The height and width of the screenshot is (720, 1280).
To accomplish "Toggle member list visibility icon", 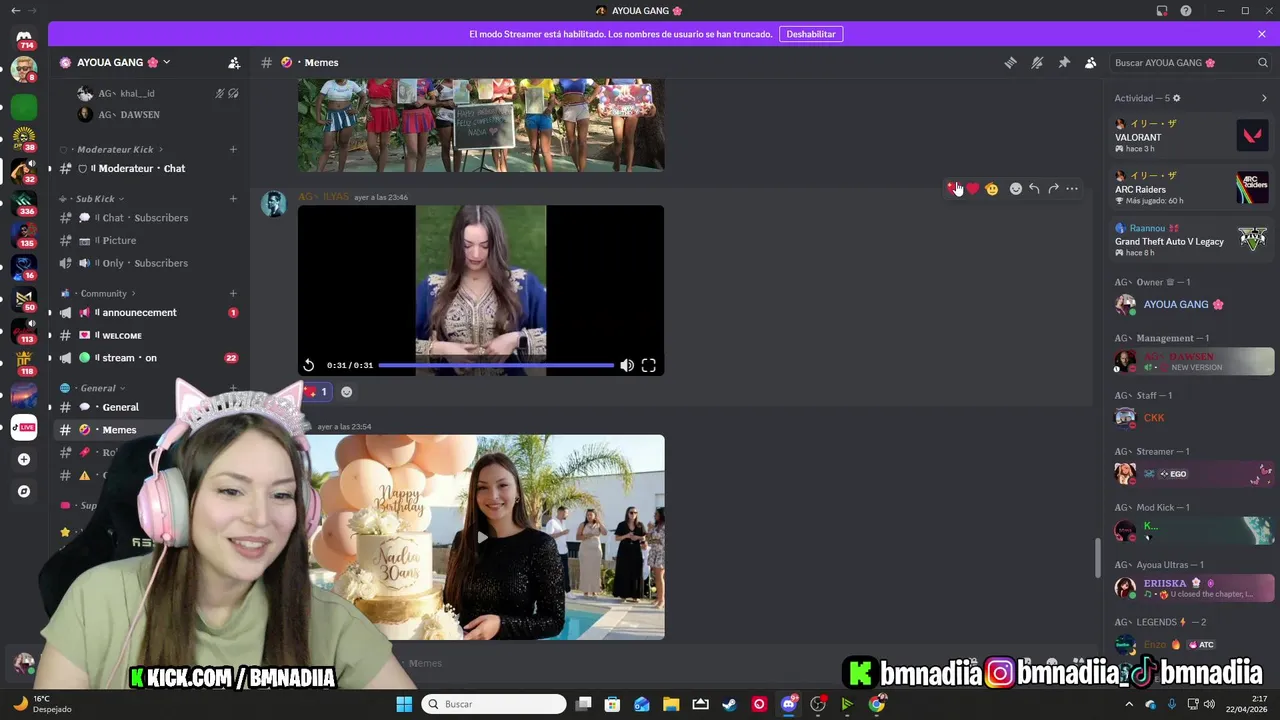I will [1090, 62].
